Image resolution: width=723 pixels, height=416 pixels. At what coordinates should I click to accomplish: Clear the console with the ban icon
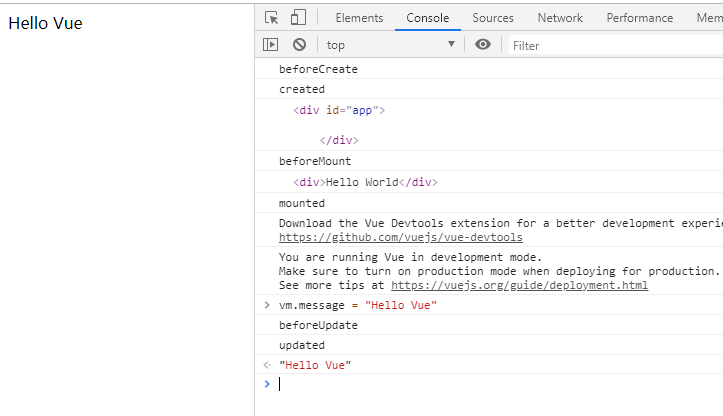click(299, 45)
